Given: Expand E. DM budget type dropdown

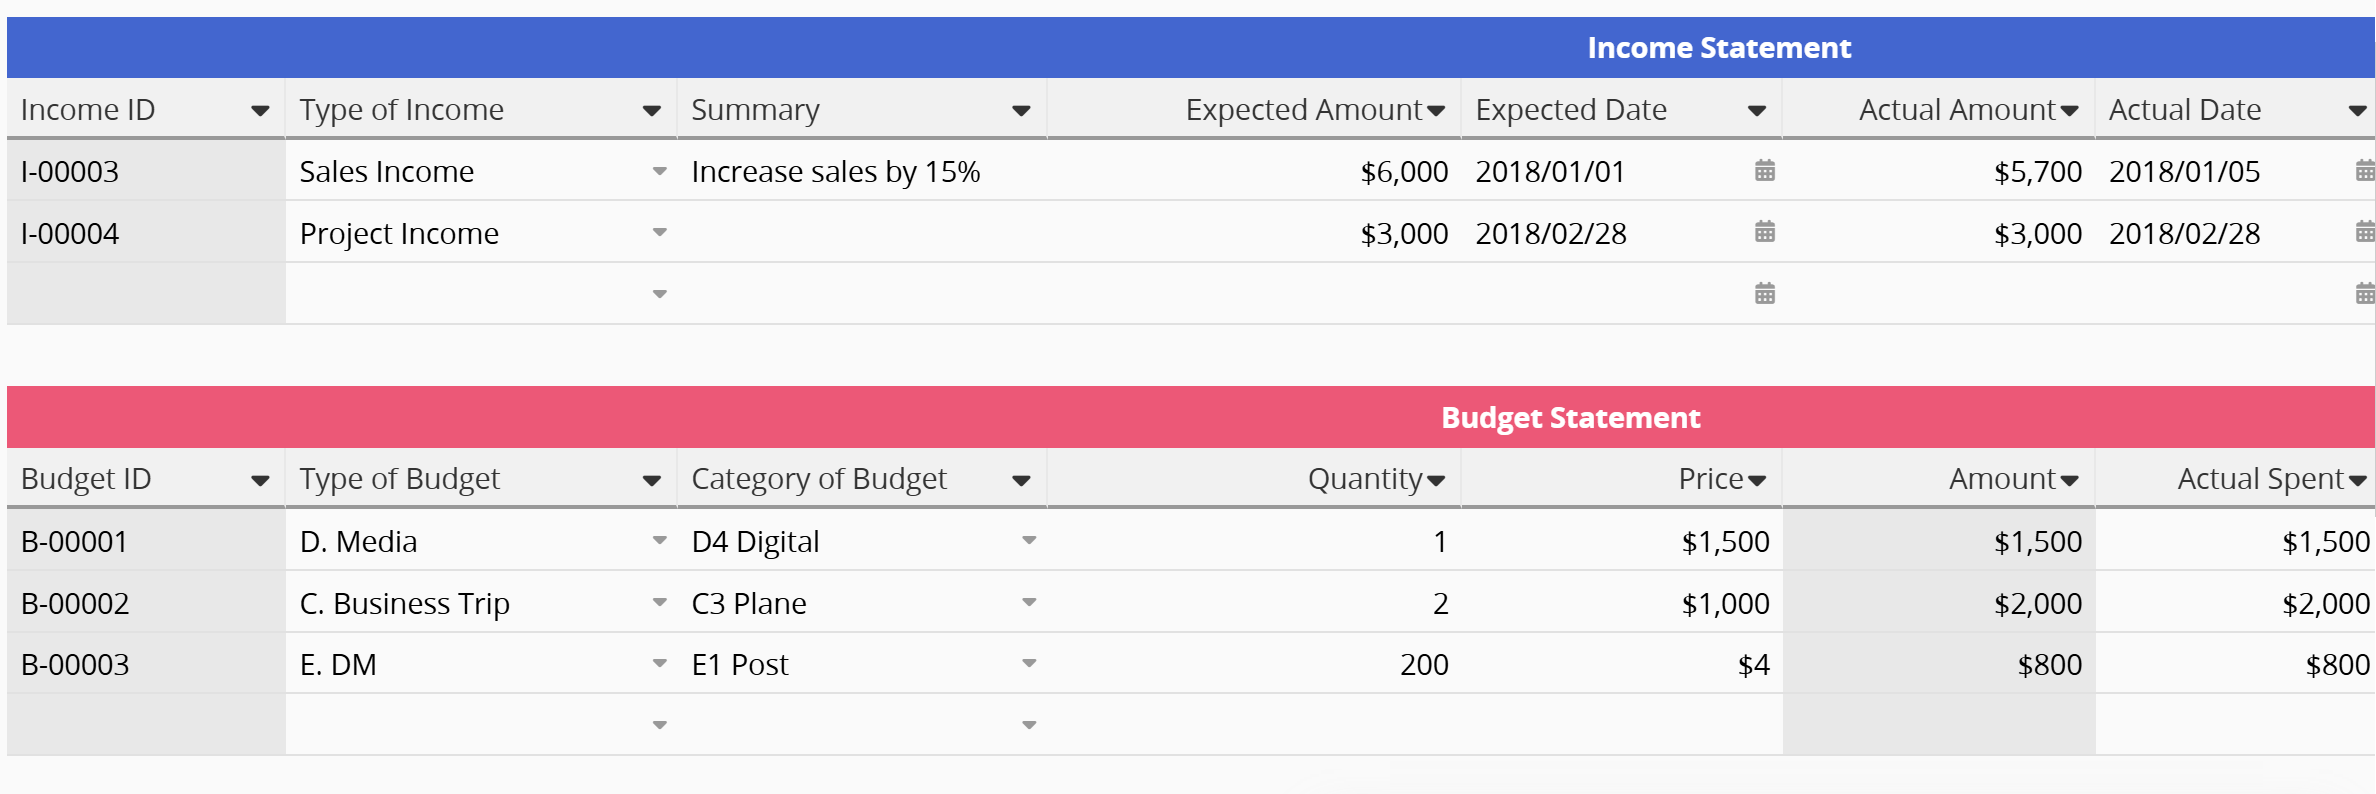Looking at the screenshot, I should tap(659, 663).
